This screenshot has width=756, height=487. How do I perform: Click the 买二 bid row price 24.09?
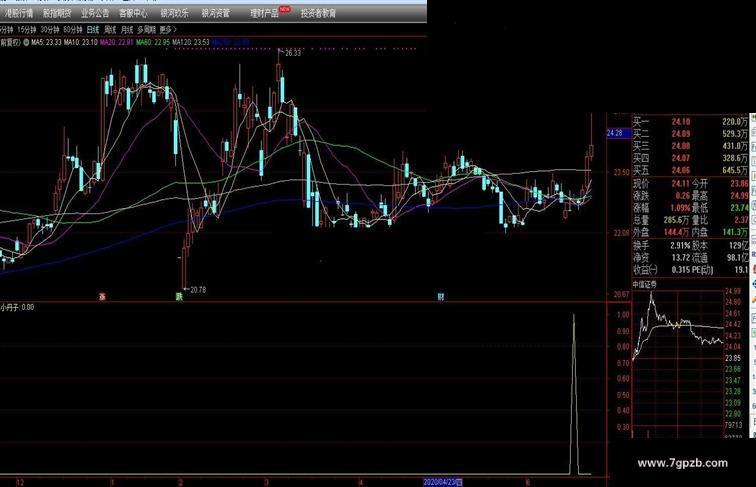pyautogui.click(x=681, y=134)
